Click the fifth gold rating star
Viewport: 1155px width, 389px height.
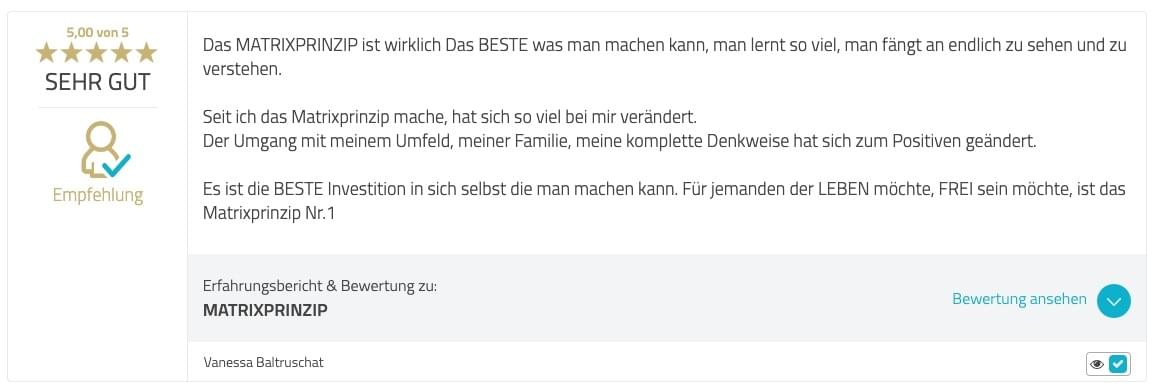click(147, 52)
